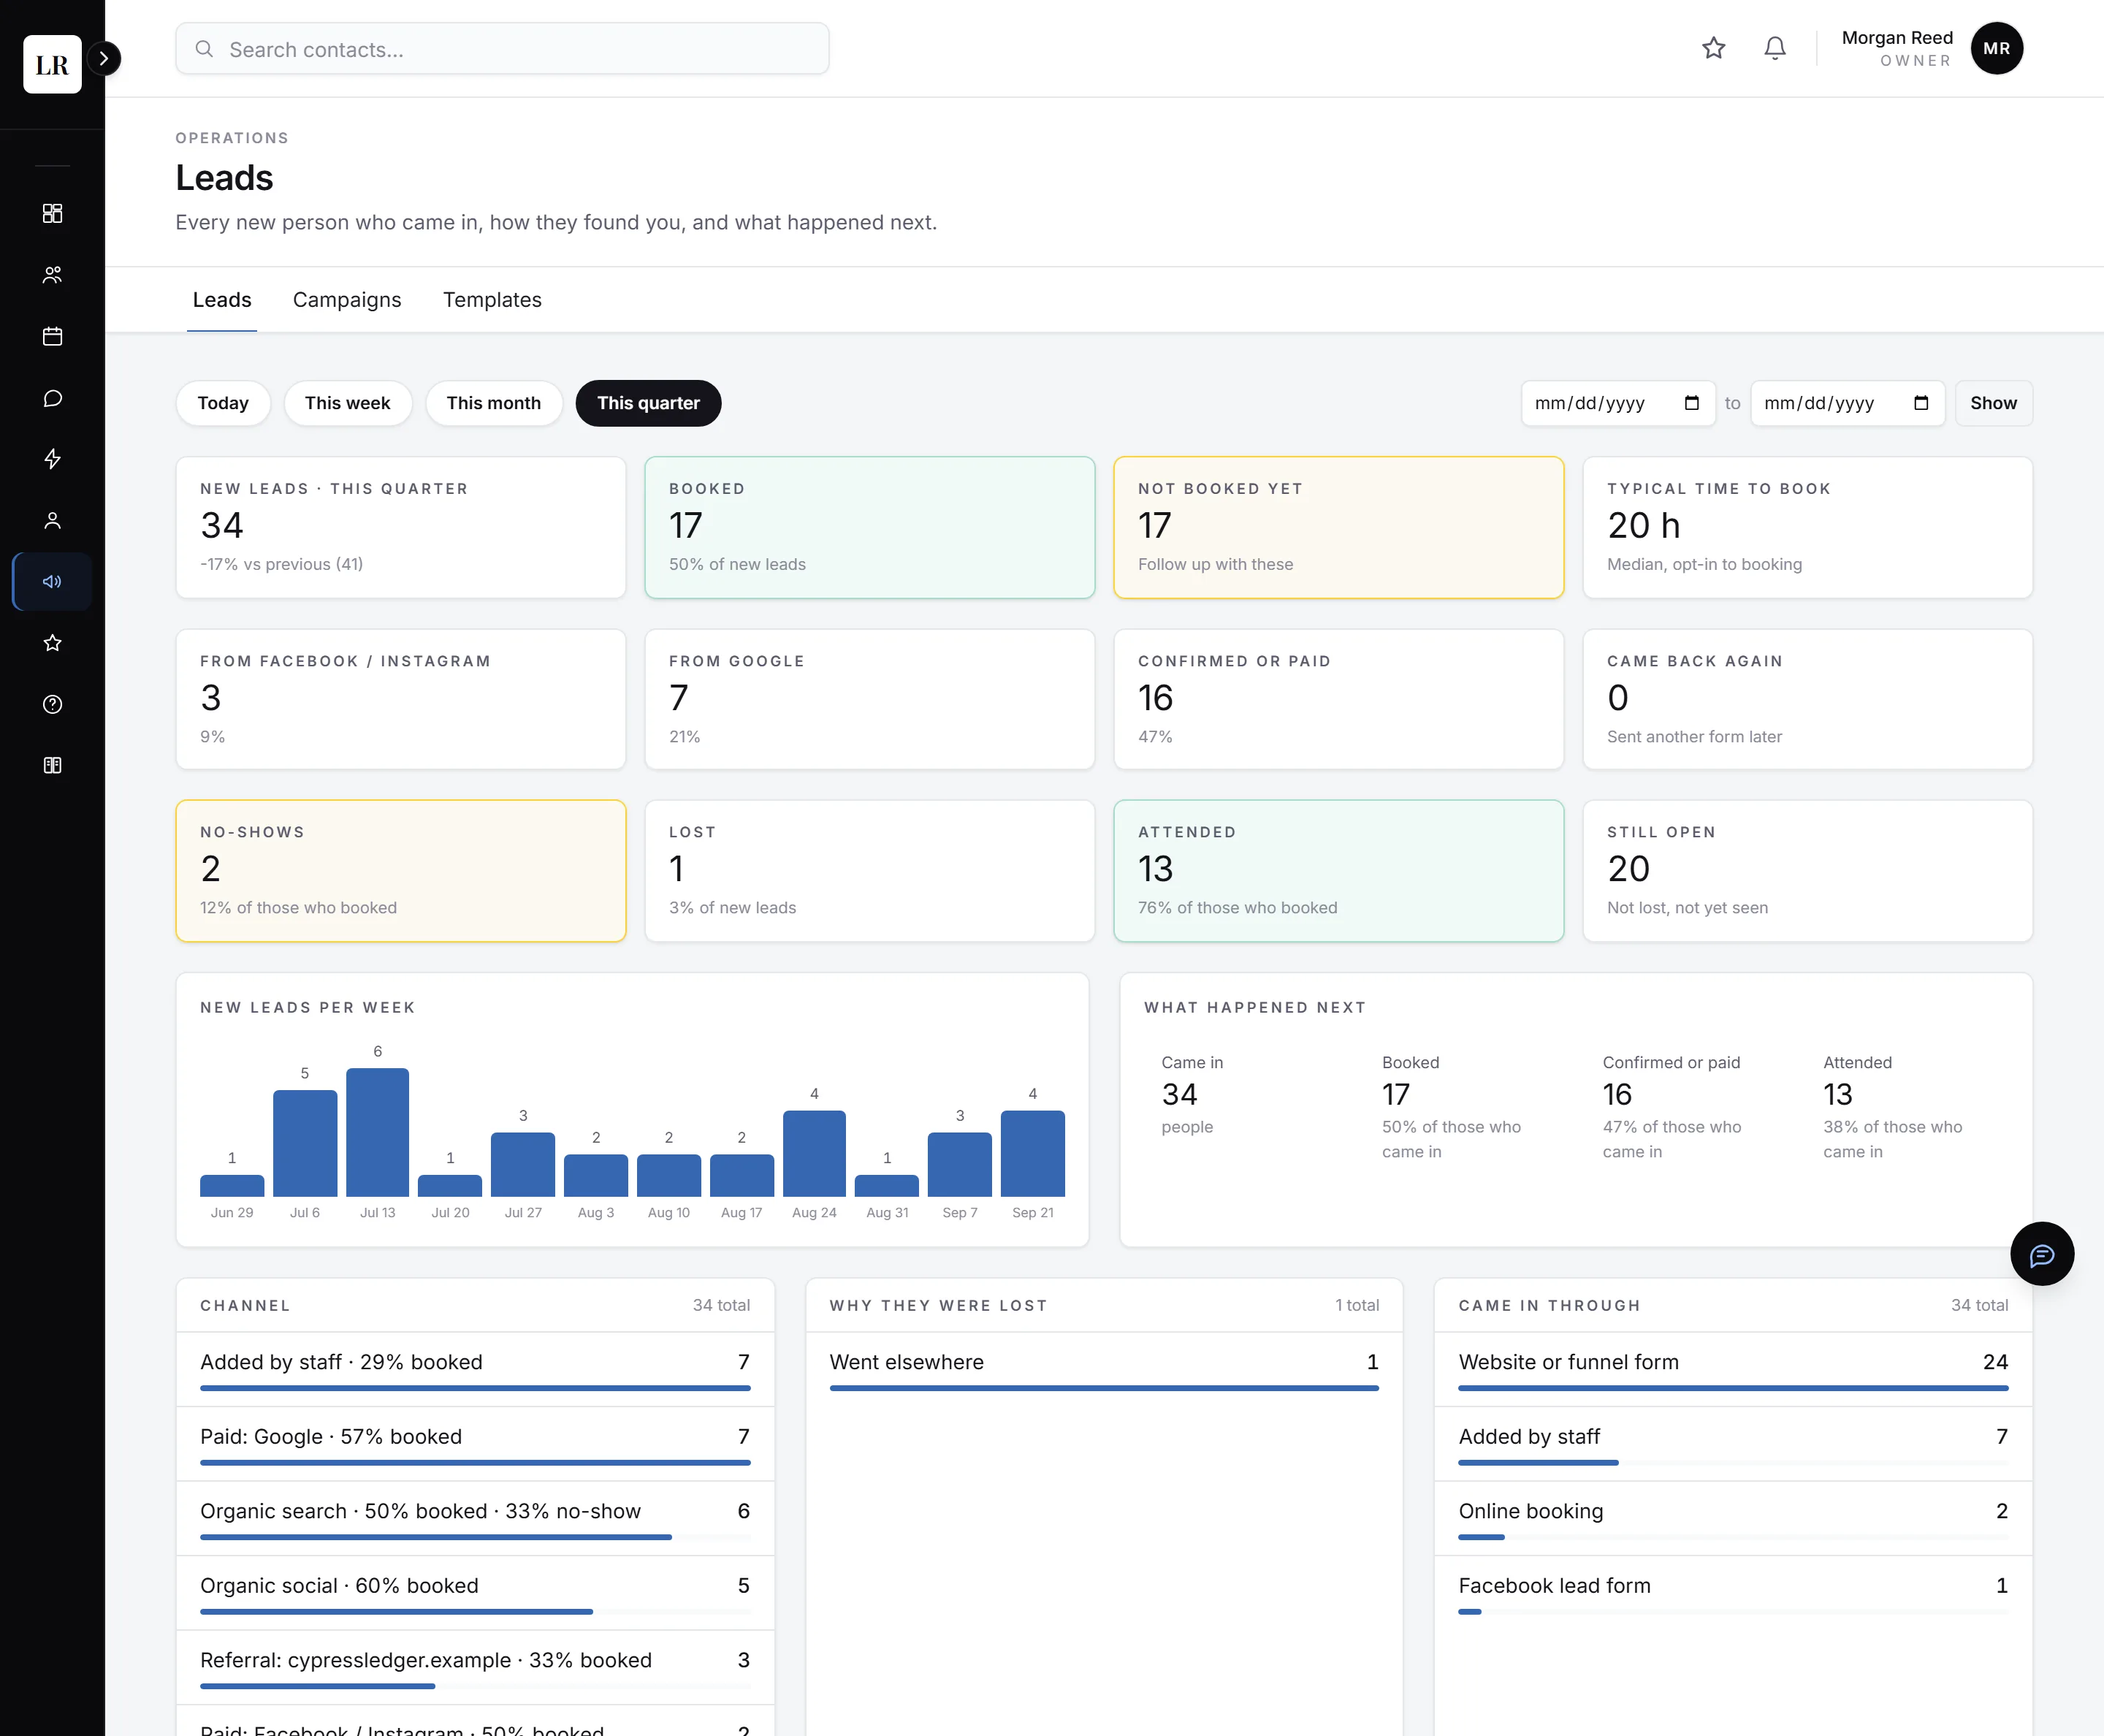Open the No-Shows stat card
Screen dimensions: 2104x1736
(x=401, y=870)
